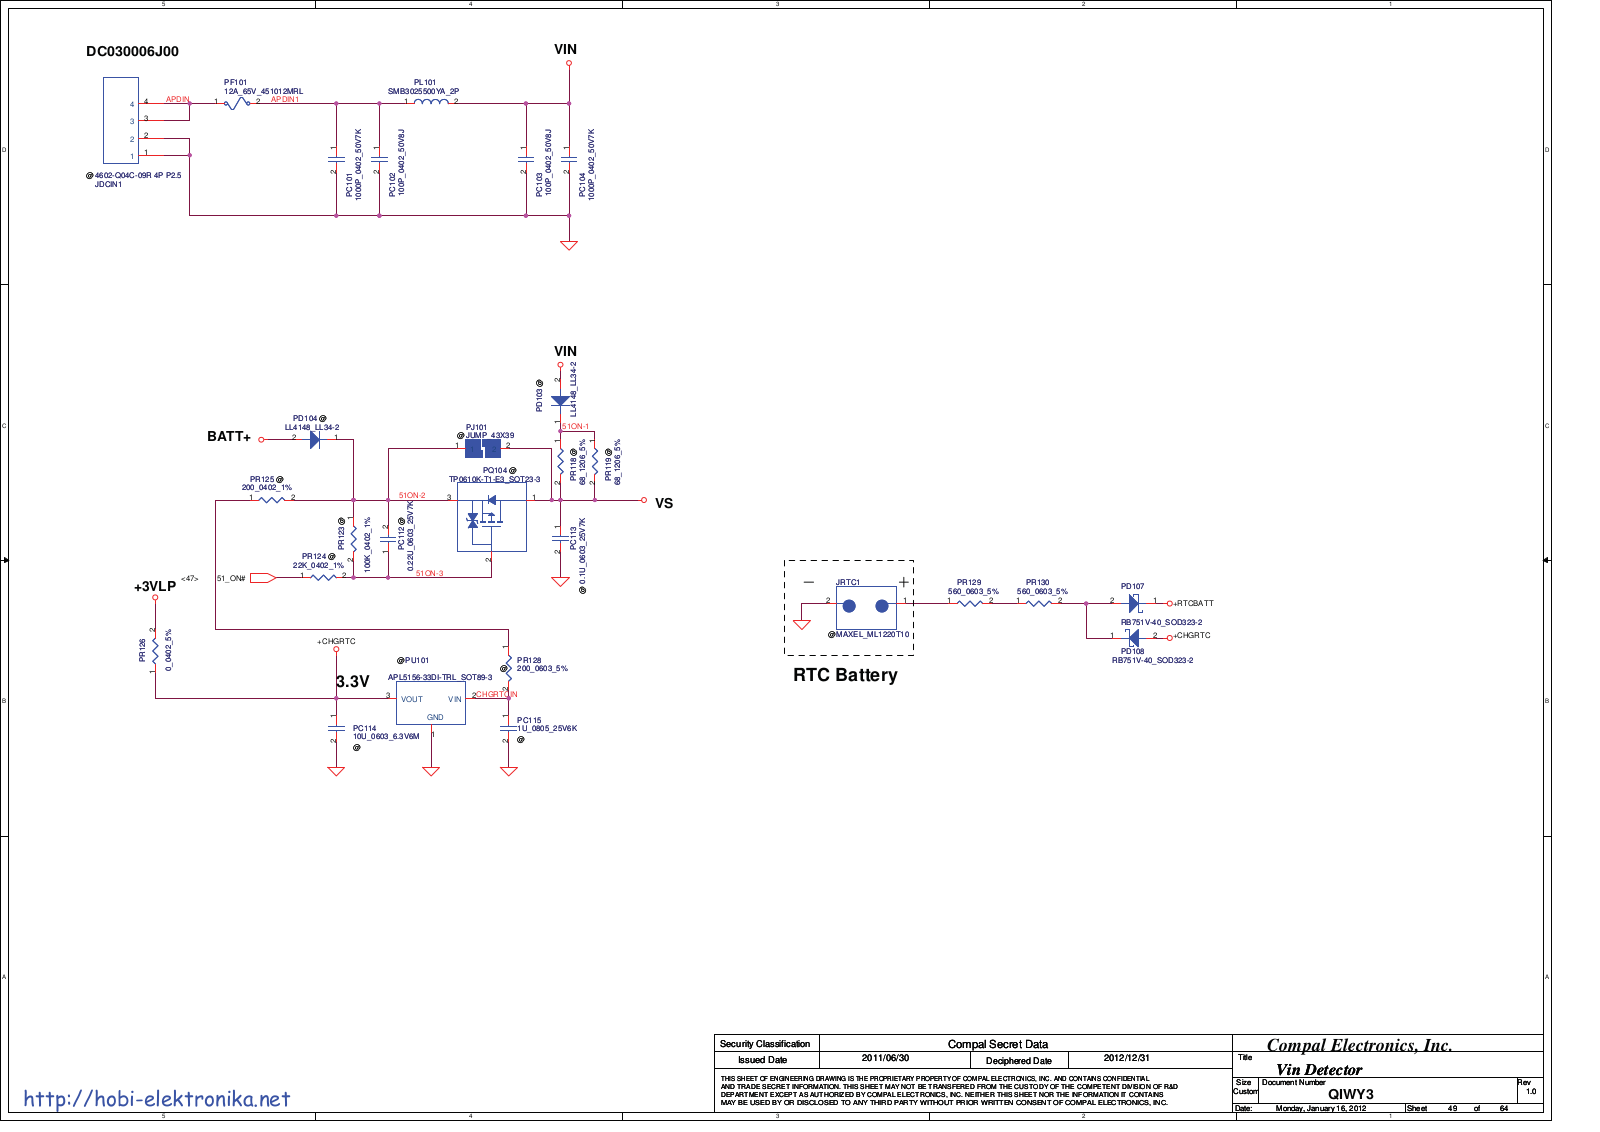Screen dimensions: 1600x1132
Task: Click the PQ104 MOSFET symbol
Action: tap(491, 518)
